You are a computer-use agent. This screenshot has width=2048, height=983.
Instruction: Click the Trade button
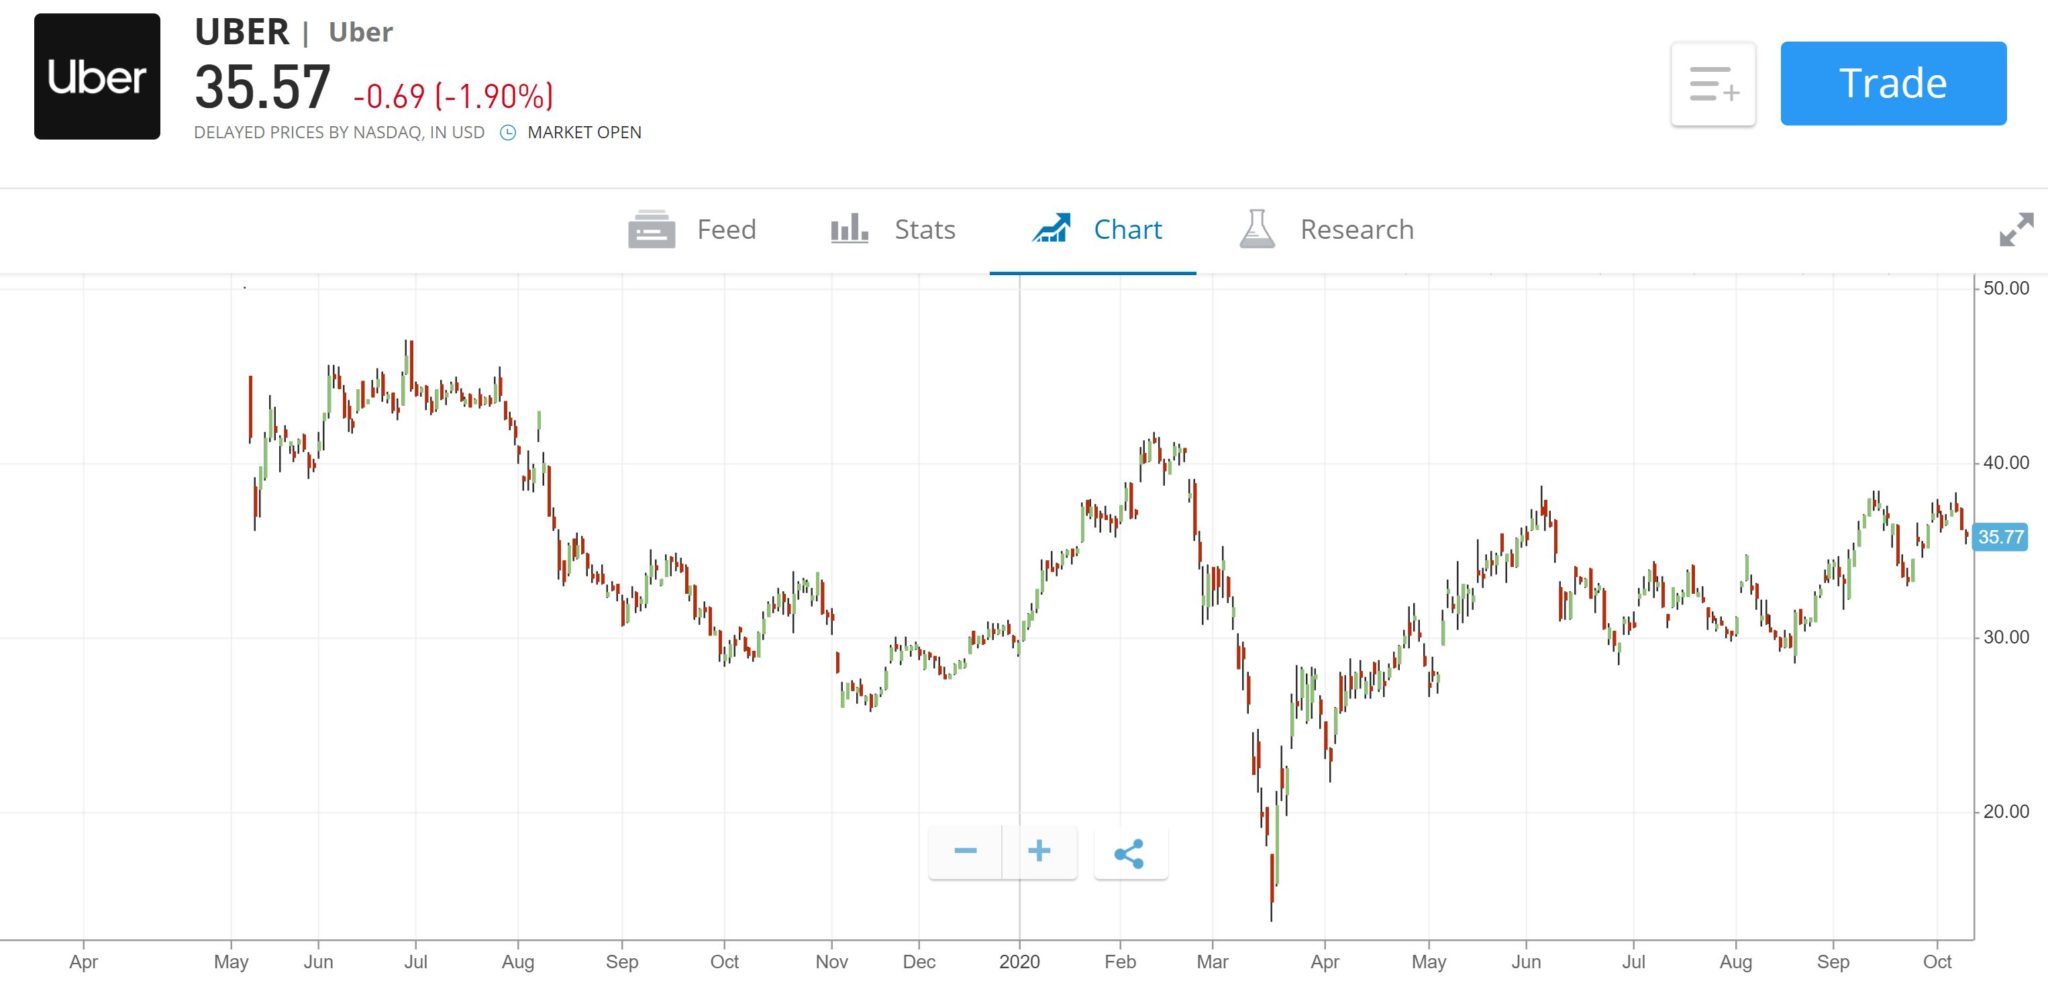pos(1893,83)
